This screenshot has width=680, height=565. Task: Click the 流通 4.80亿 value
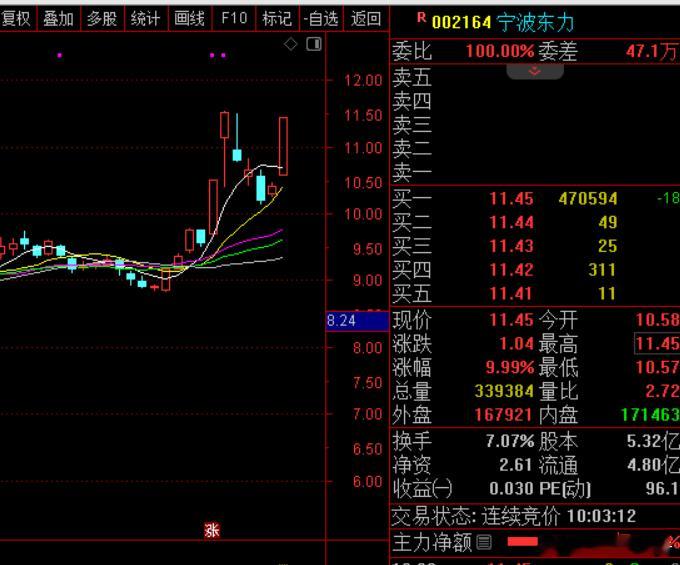click(x=653, y=465)
